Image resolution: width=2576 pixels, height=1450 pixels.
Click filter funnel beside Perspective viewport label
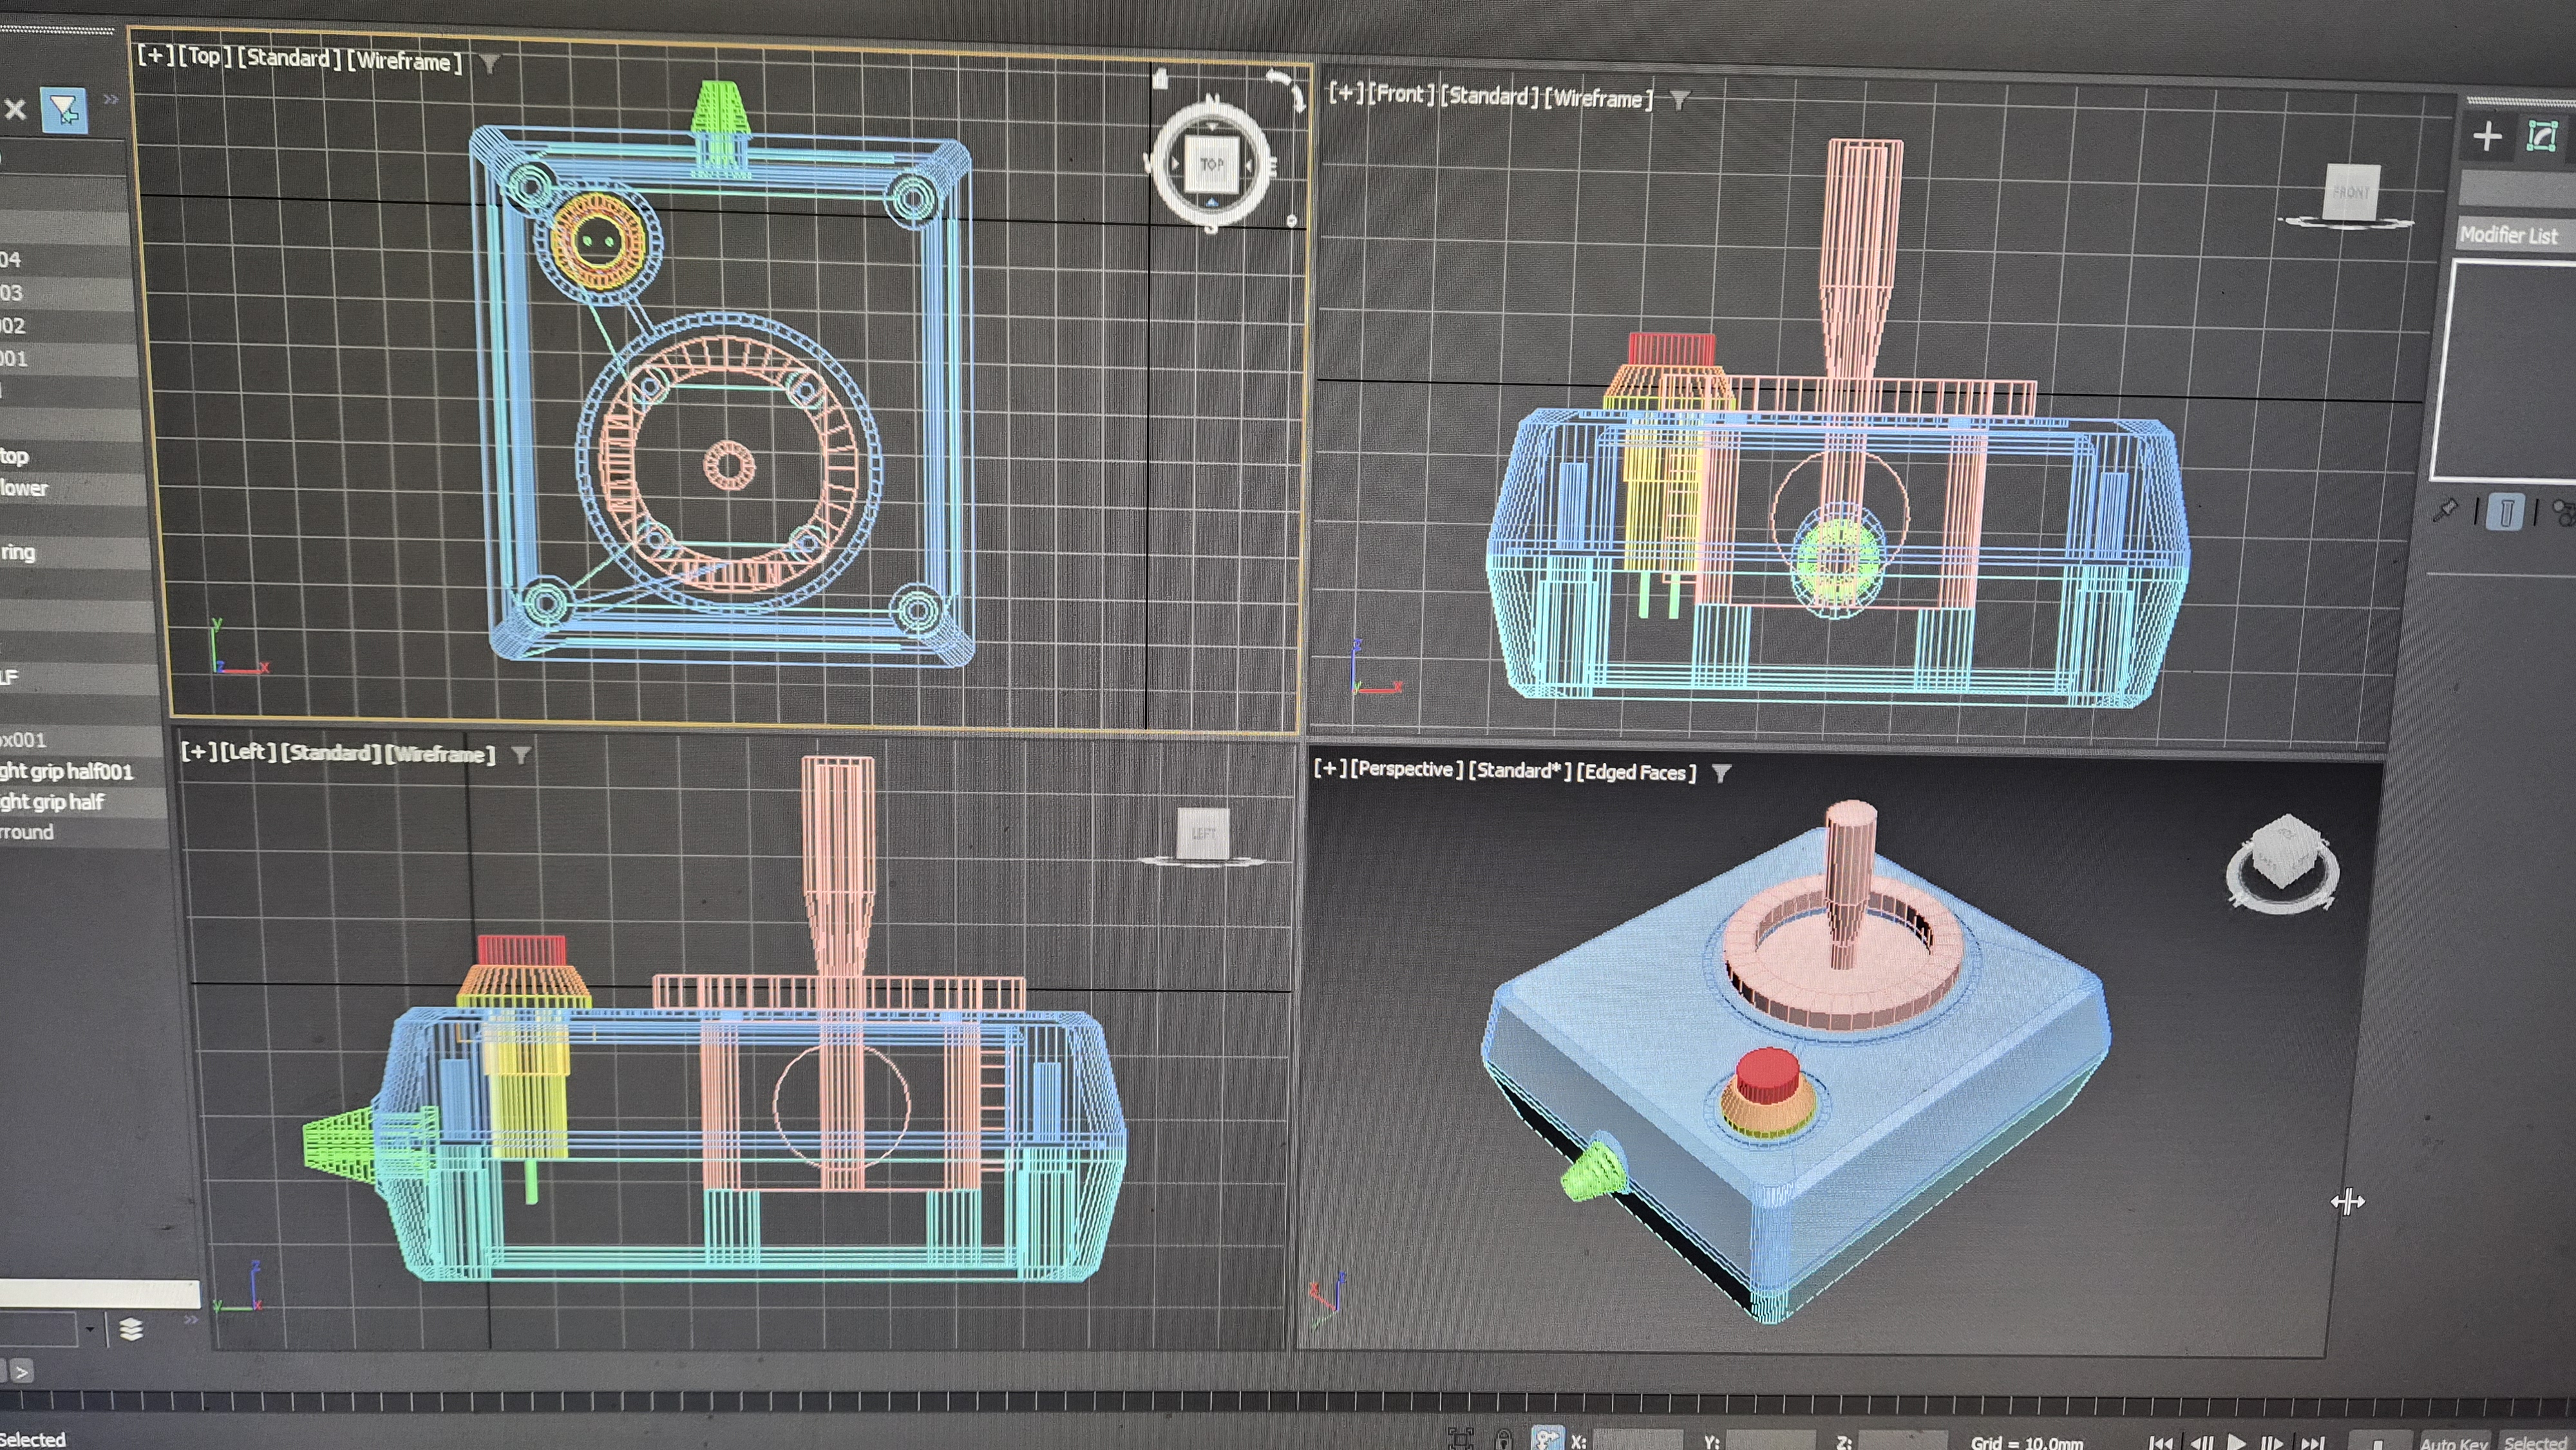1721,773
